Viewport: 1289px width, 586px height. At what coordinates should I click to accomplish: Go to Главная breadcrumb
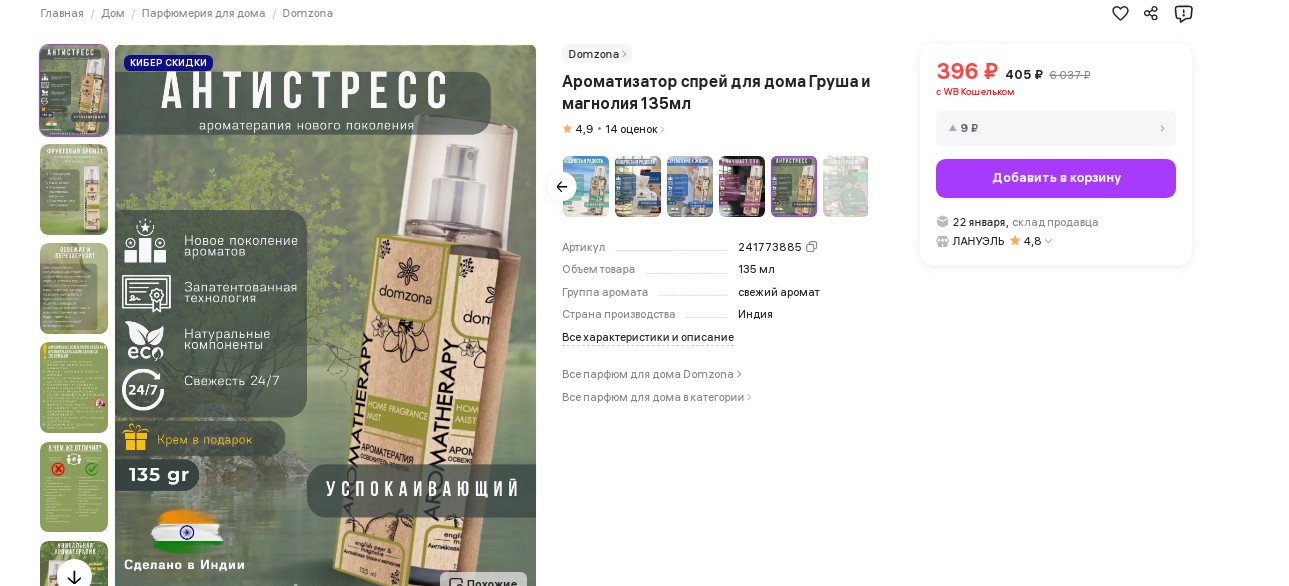(62, 13)
